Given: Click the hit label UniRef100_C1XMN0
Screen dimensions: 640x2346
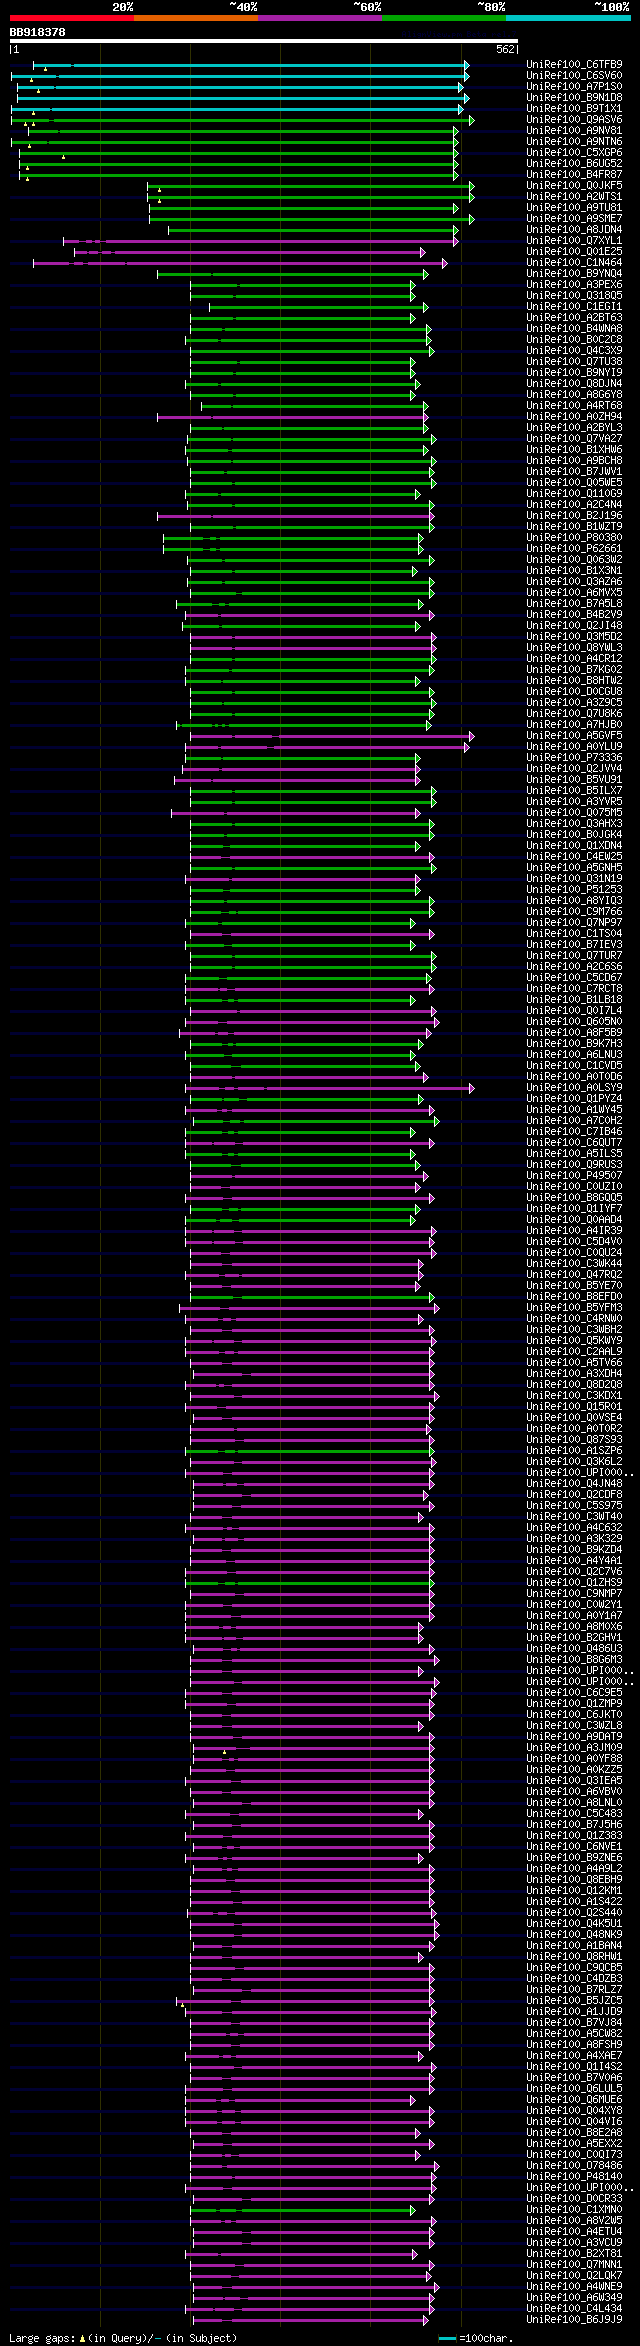Looking at the screenshot, I should point(574,2210).
